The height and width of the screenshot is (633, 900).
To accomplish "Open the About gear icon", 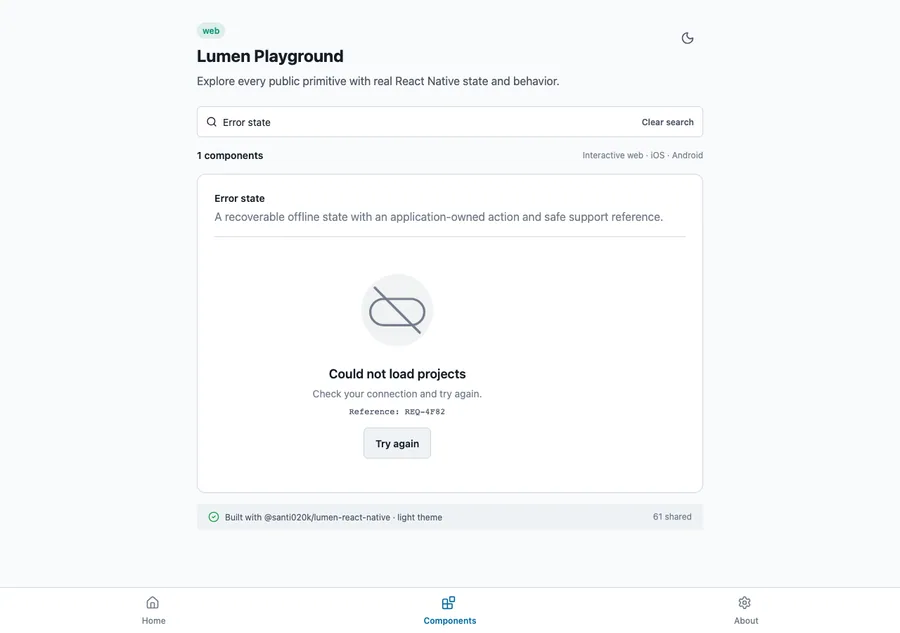I will coord(744,603).
